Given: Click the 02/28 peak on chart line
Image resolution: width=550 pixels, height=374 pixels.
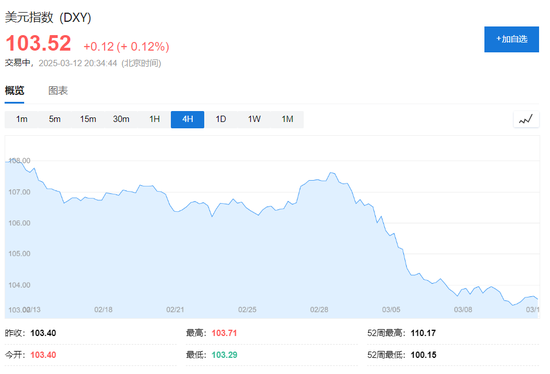Looking at the screenshot, I should pos(331,173).
